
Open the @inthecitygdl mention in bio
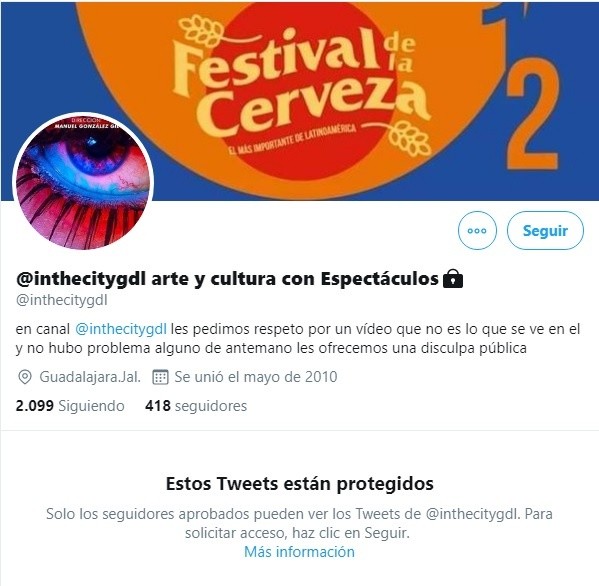(121, 329)
